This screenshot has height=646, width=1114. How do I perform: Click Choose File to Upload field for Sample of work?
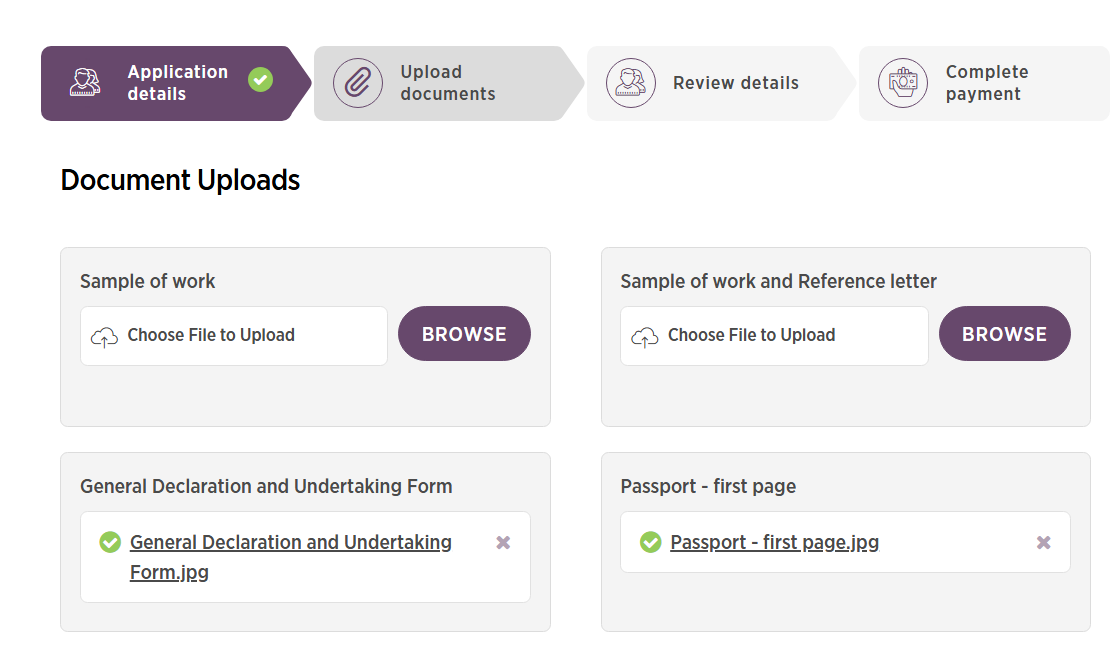tap(233, 336)
